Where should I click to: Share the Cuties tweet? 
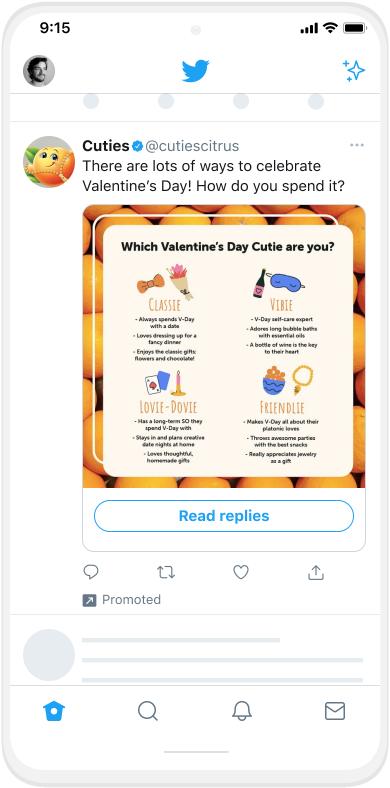tap(316, 572)
